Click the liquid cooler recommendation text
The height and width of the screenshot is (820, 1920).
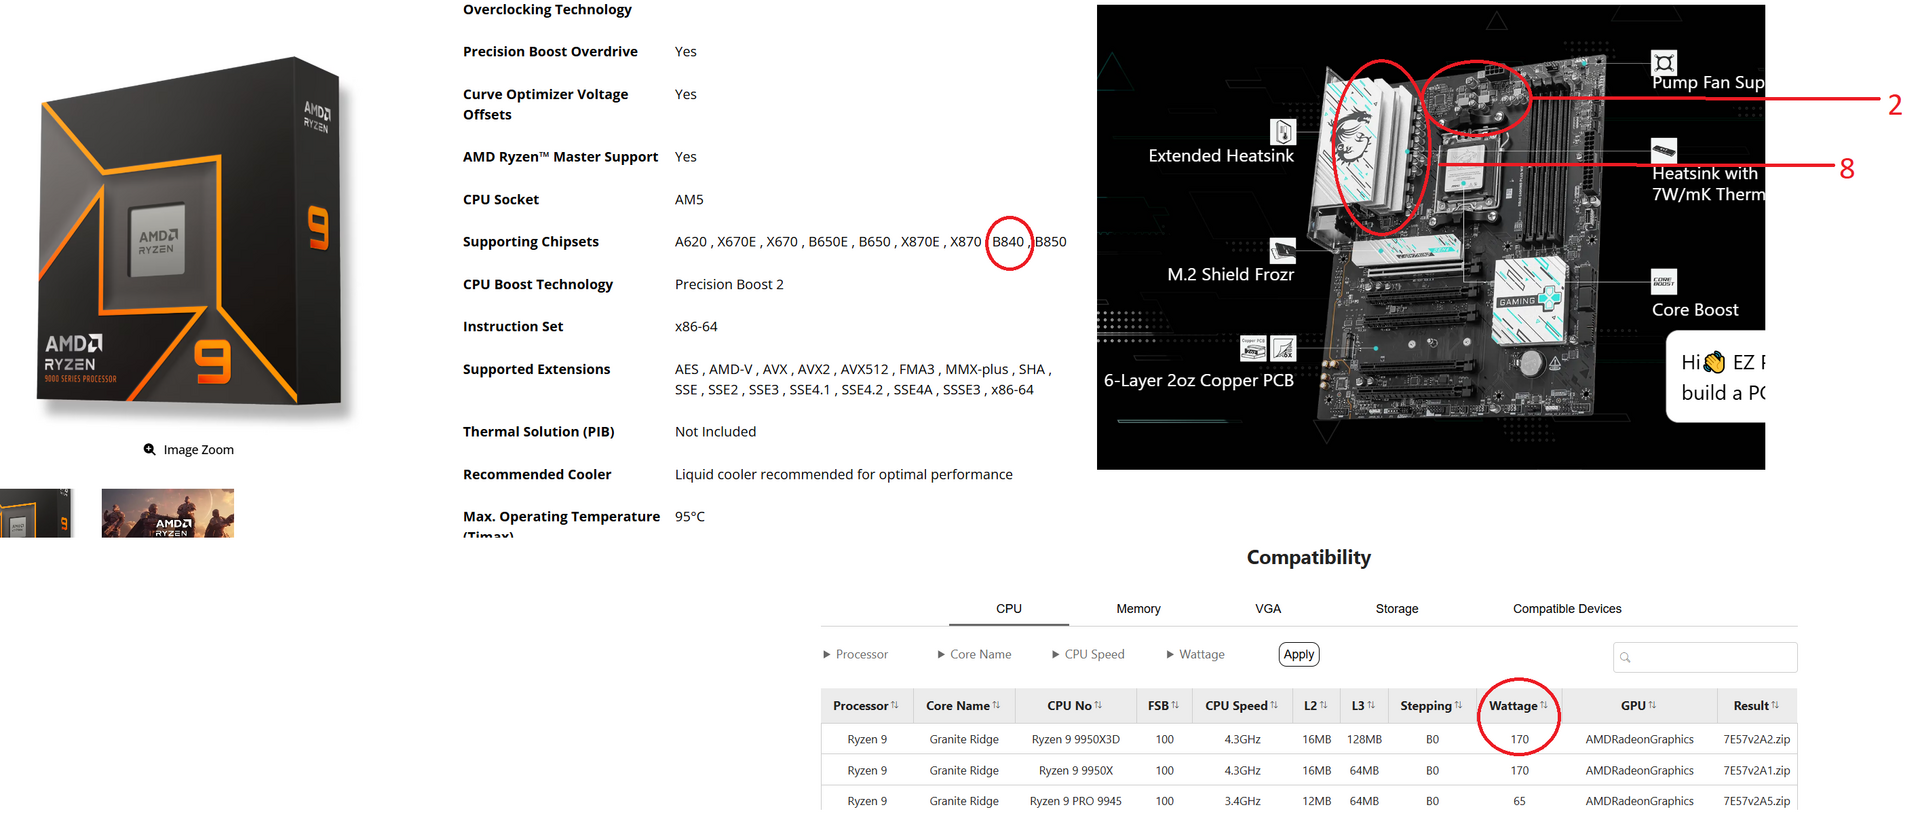[x=844, y=475]
